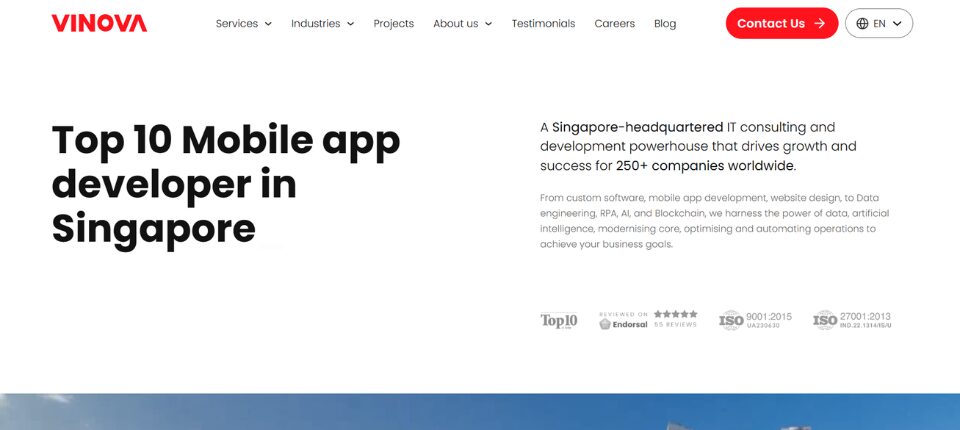Click the paragraph starting From custom software
The width and height of the screenshot is (960, 430).
tap(714, 221)
